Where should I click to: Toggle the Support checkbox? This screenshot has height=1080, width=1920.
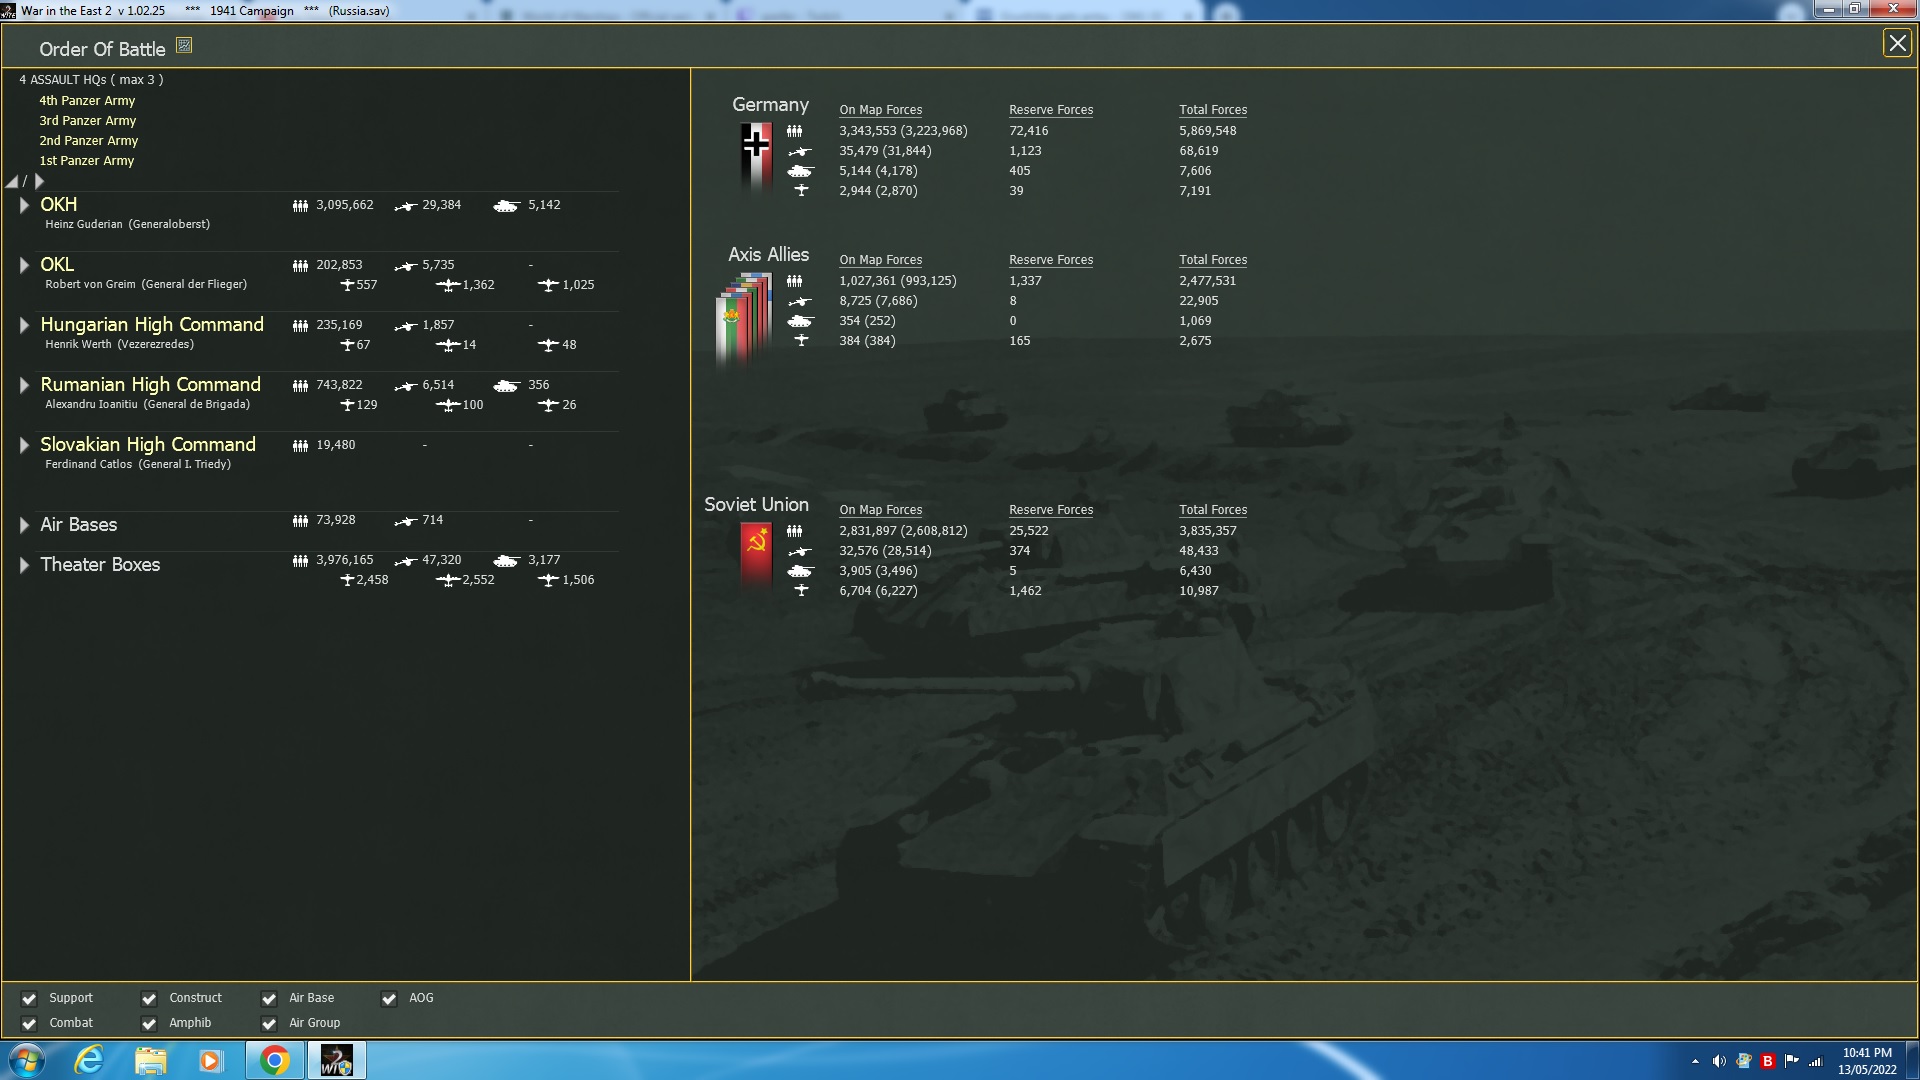click(x=29, y=999)
